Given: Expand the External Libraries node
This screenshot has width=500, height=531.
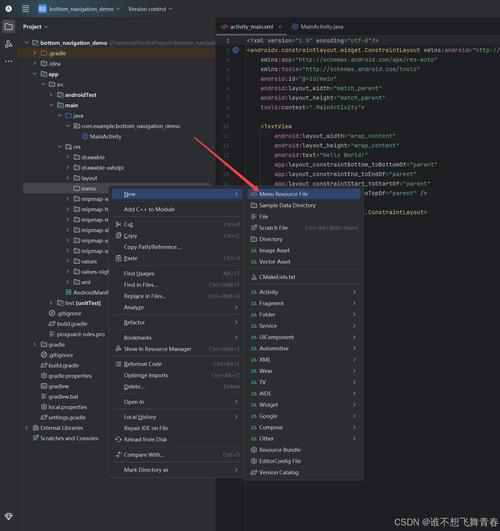Looking at the screenshot, I should pos(26,428).
